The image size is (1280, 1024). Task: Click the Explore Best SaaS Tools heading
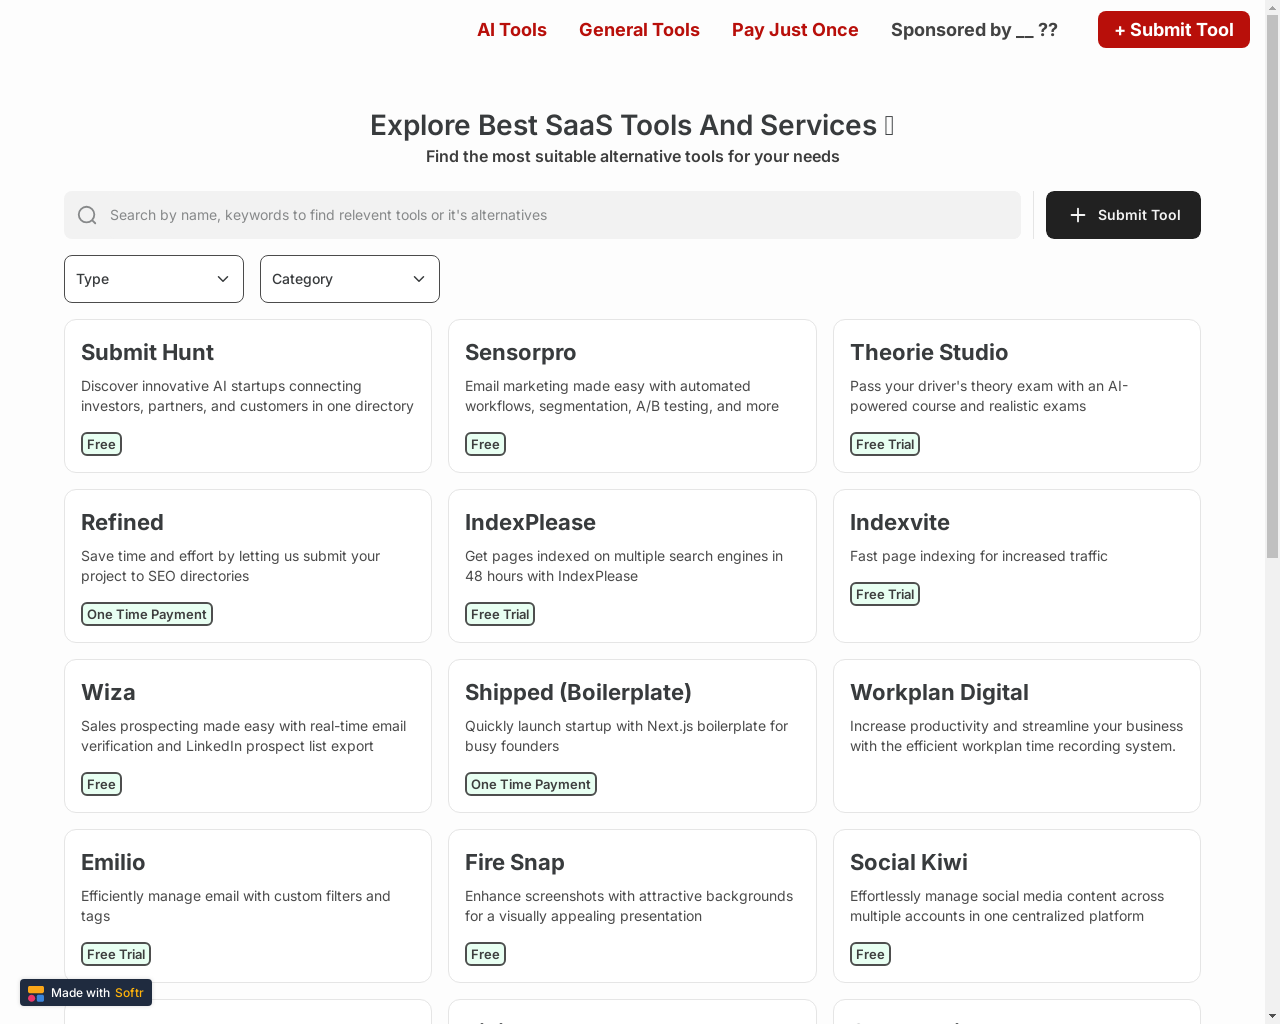632,125
